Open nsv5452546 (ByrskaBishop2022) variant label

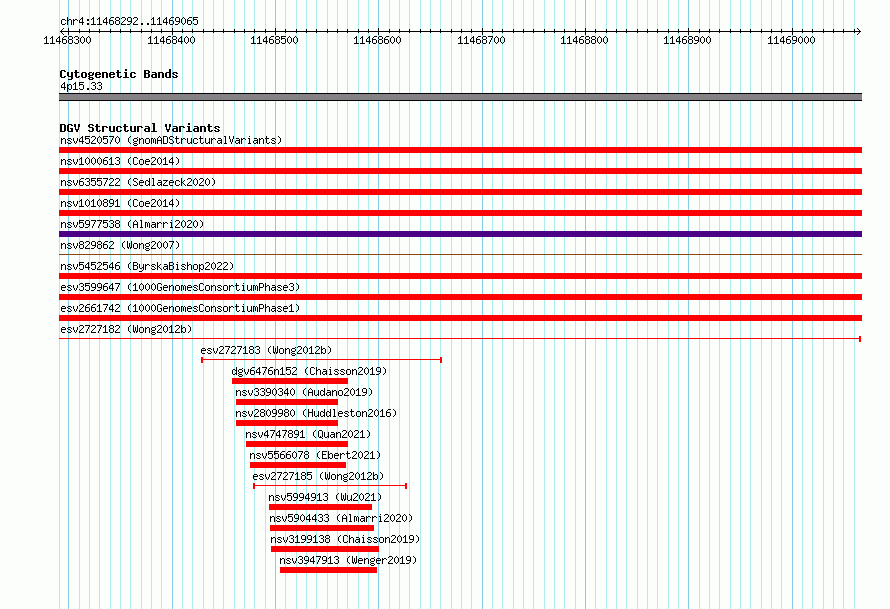[x=147, y=266]
